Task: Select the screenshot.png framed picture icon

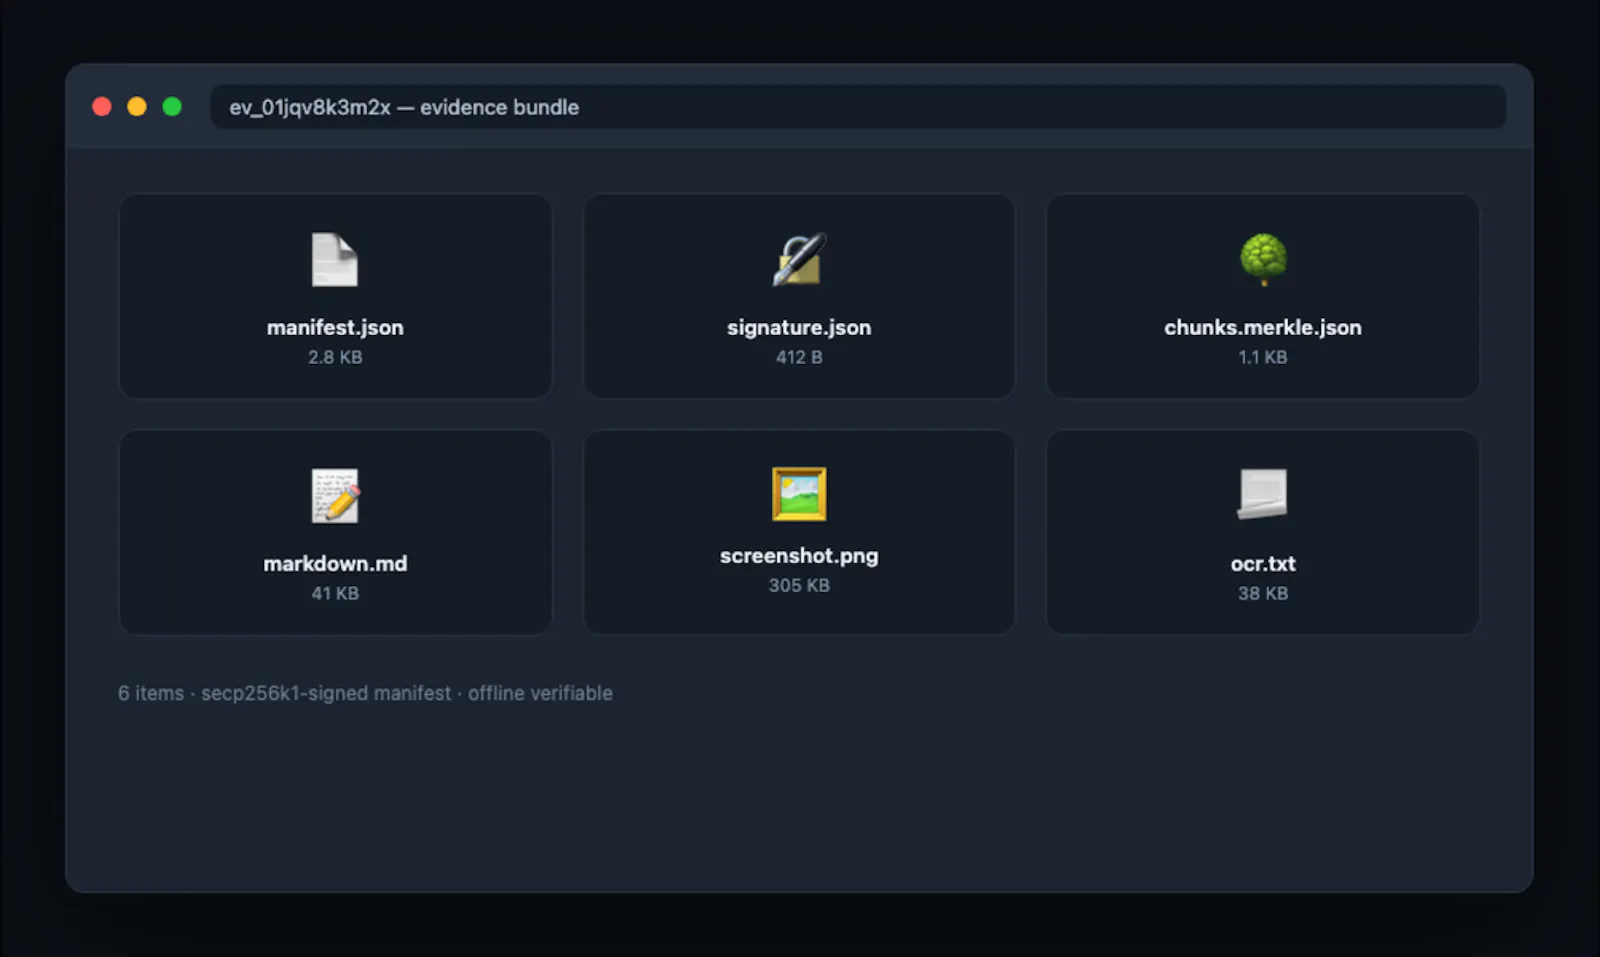Action: pyautogui.click(x=799, y=494)
